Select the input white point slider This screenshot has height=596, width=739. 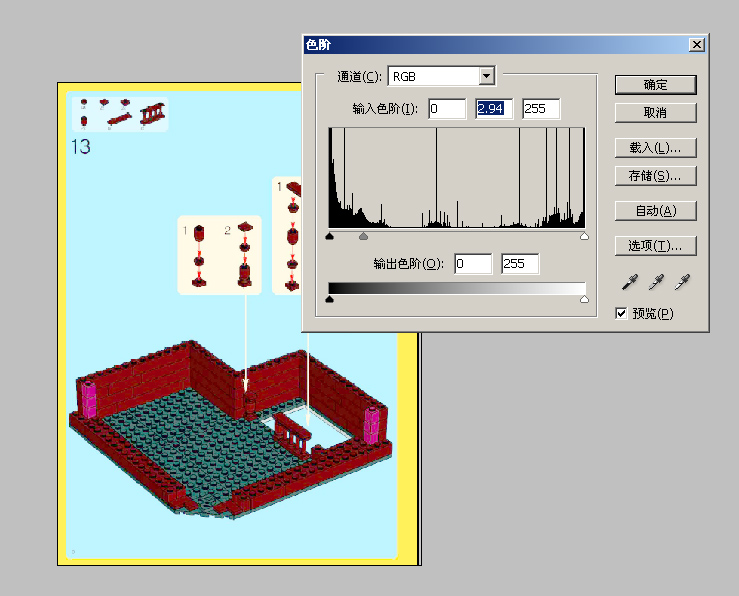tap(584, 236)
